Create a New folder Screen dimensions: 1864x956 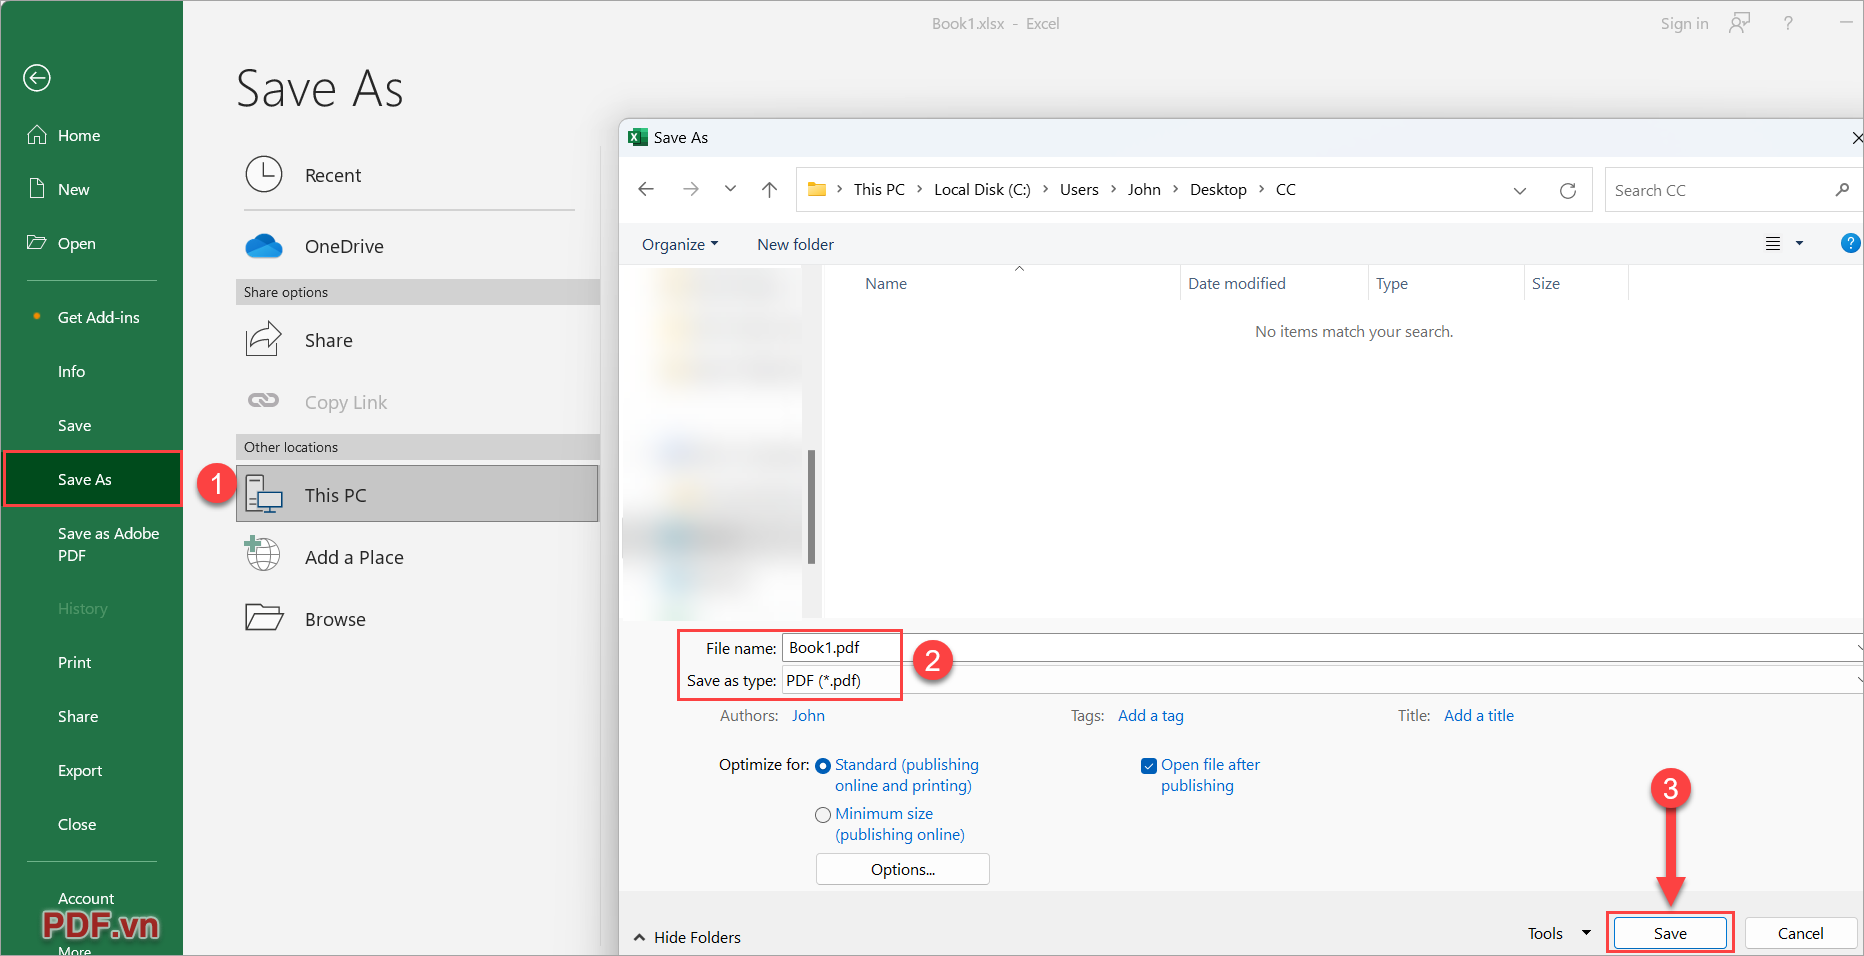(x=795, y=244)
